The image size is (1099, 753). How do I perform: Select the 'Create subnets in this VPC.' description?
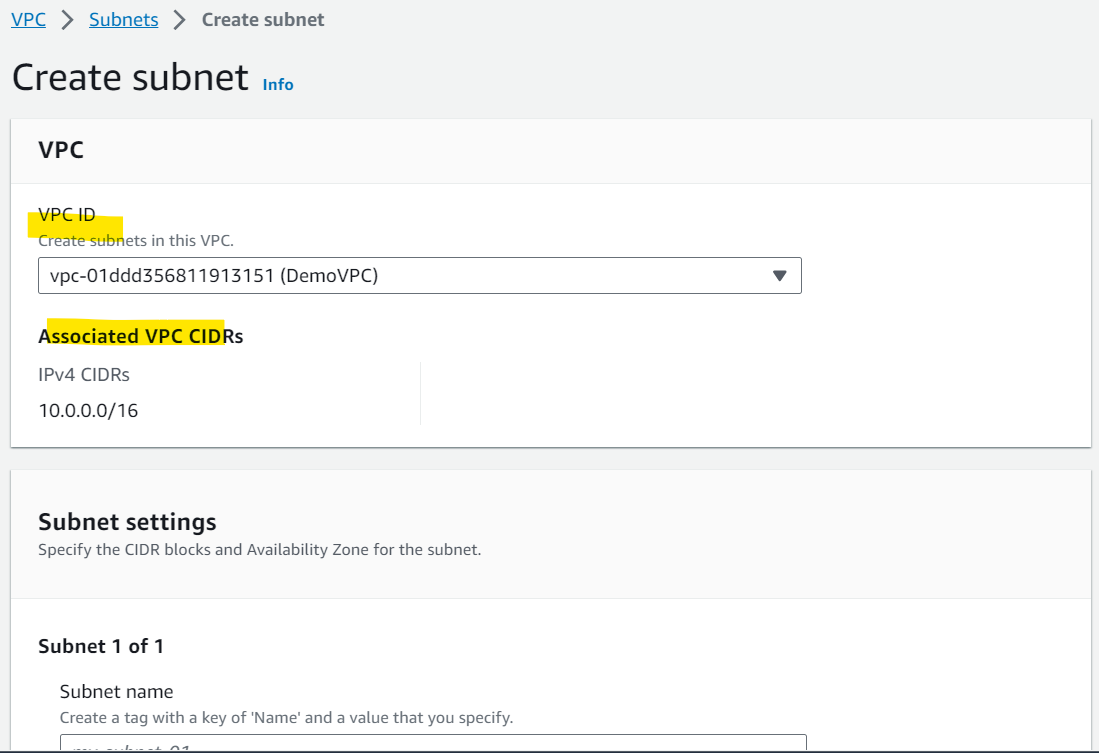(x=136, y=240)
